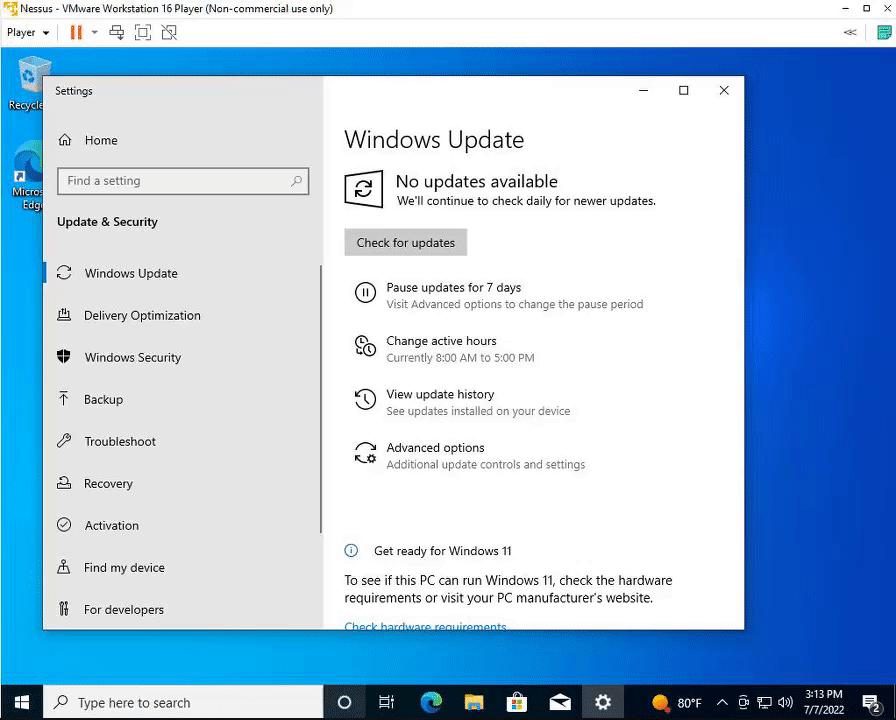Open Delivery Optimization settings

click(x=183, y=315)
